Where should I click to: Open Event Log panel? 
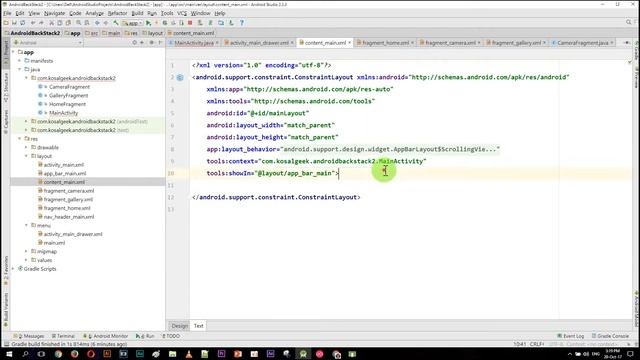click(x=571, y=336)
